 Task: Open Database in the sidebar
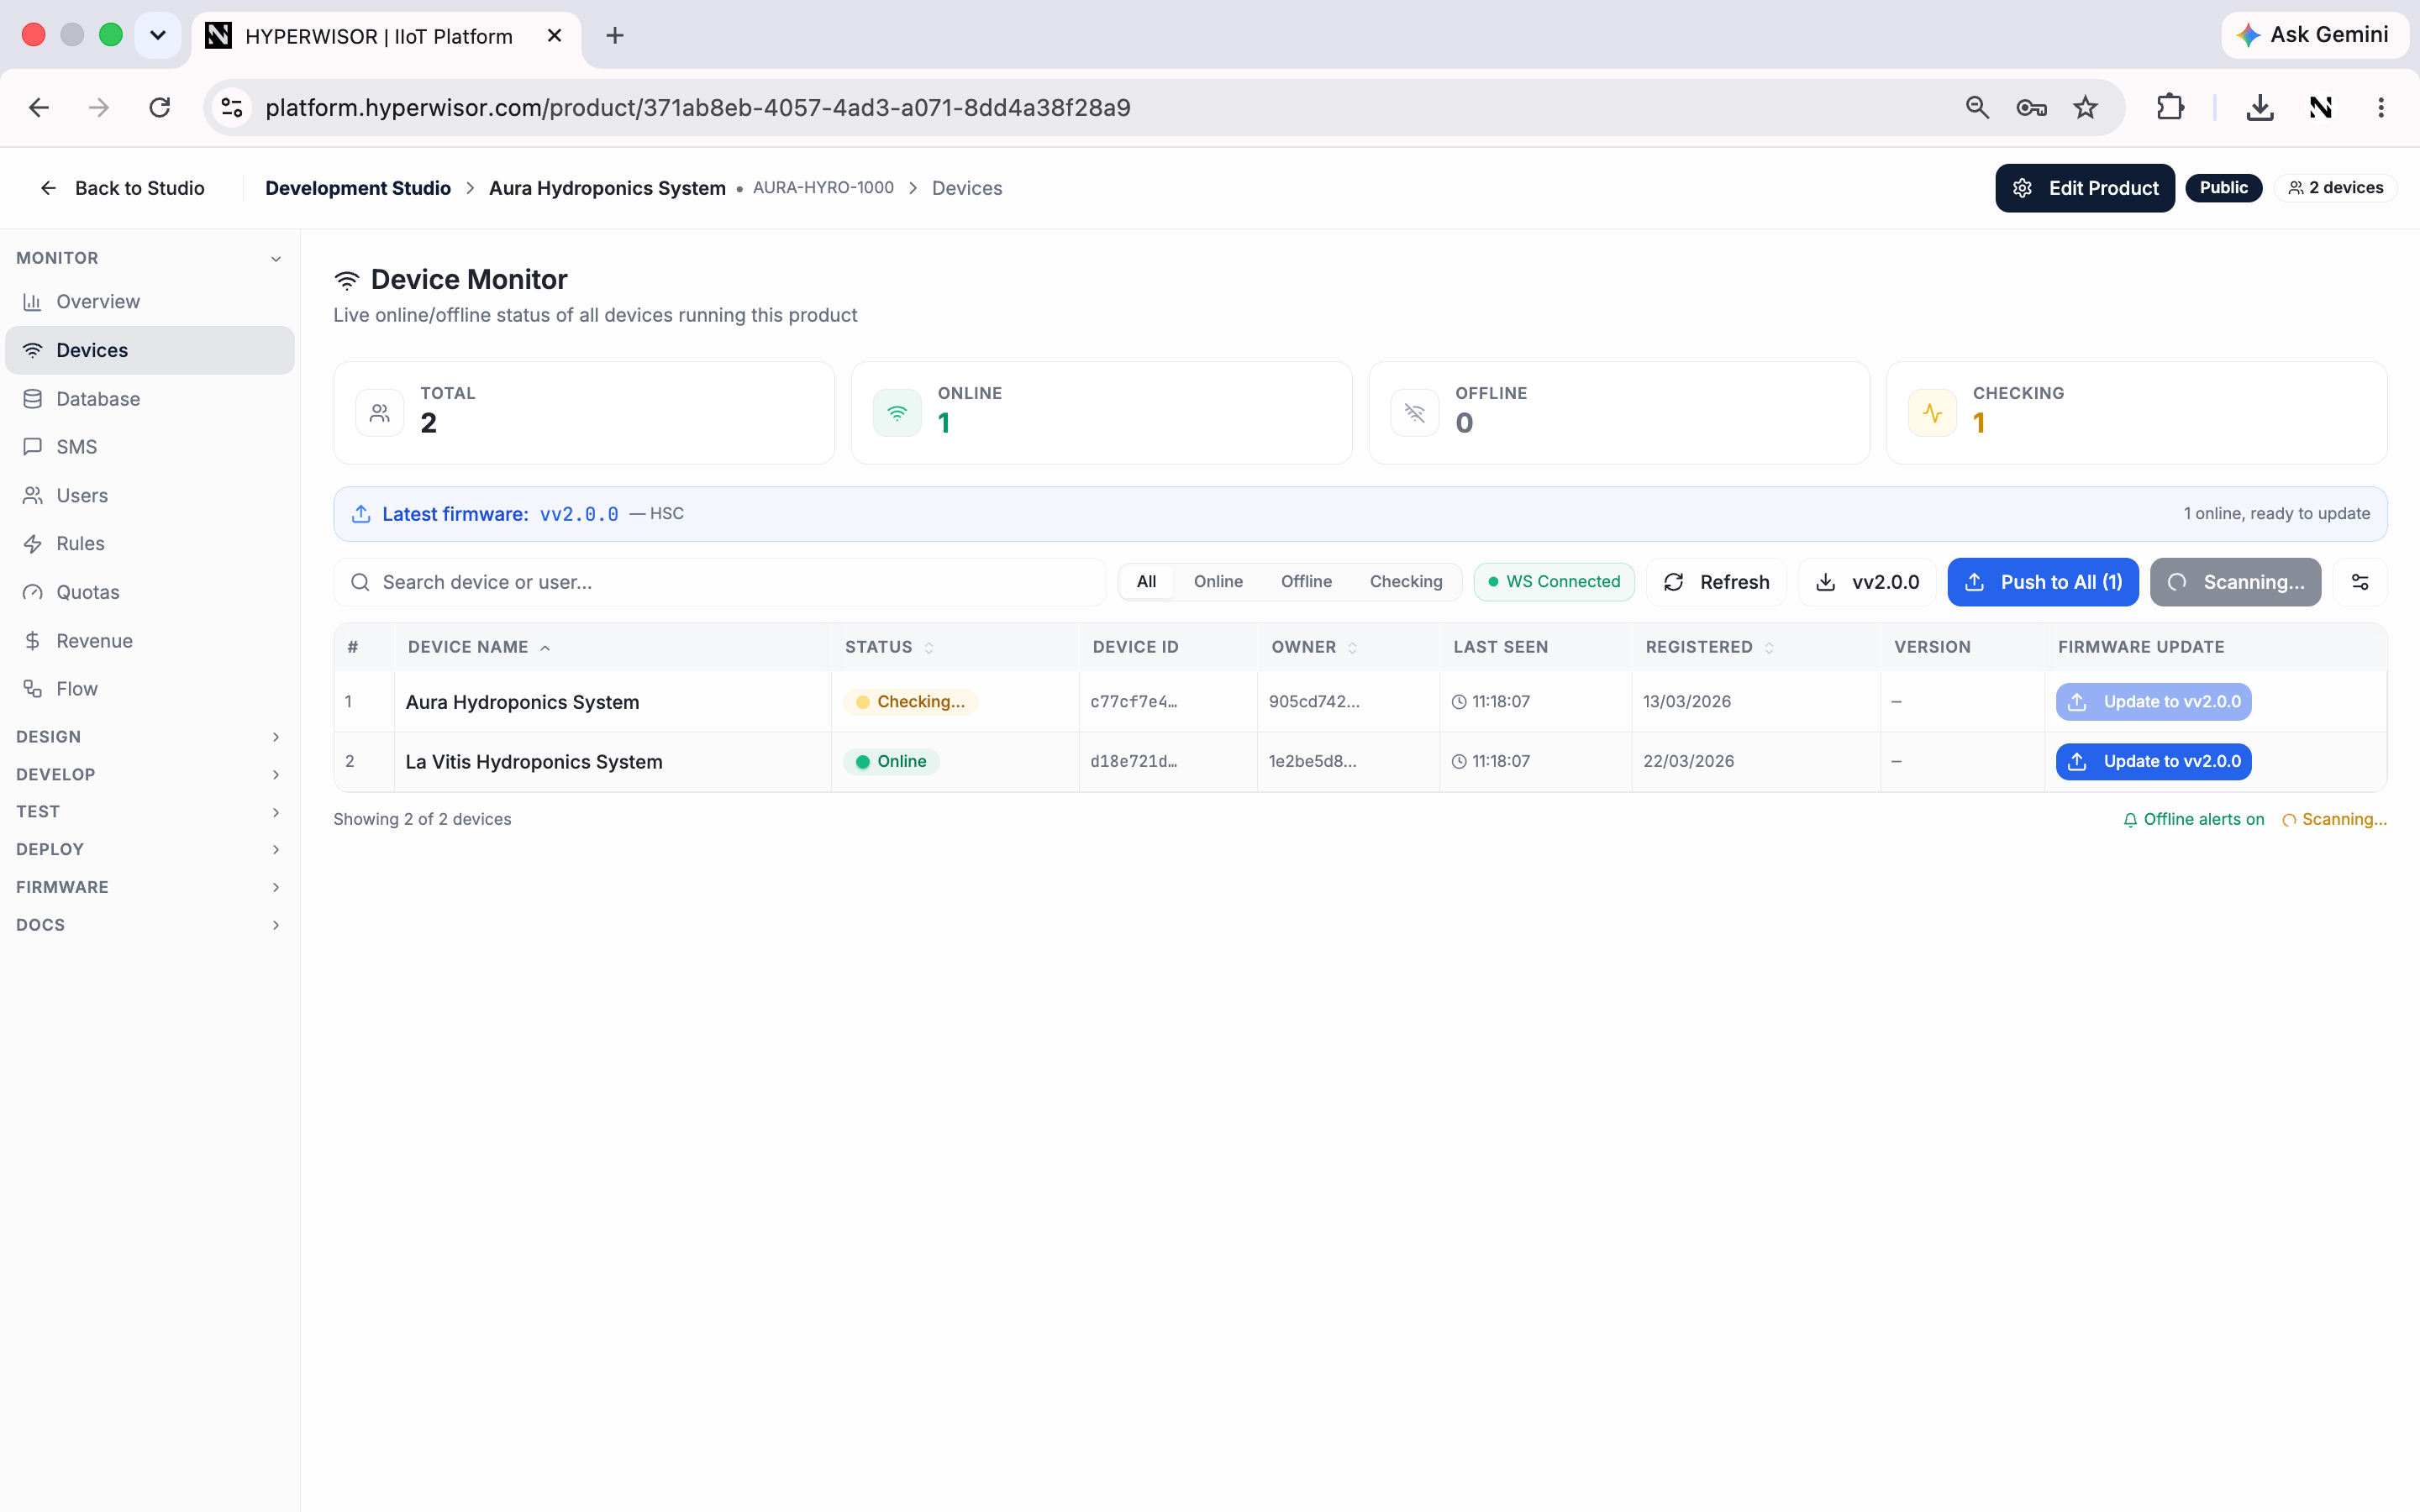click(x=150, y=399)
